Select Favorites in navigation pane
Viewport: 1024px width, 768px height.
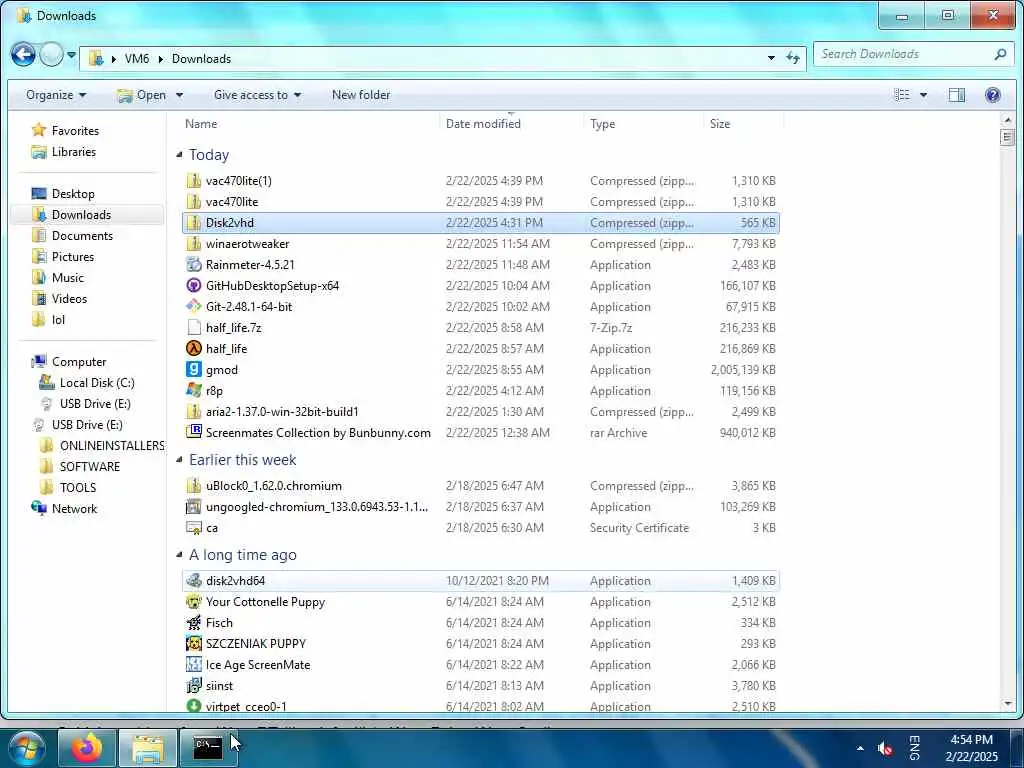pos(65,131)
